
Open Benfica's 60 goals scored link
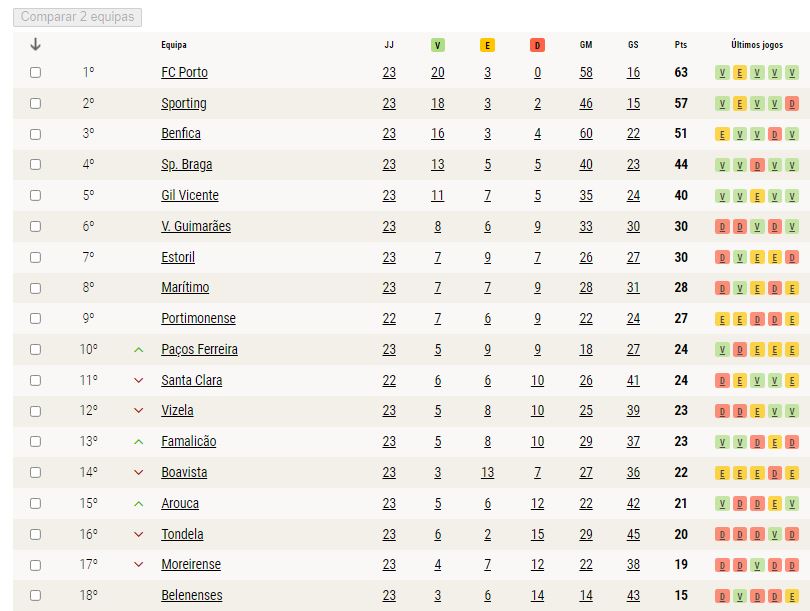tap(586, 134)
